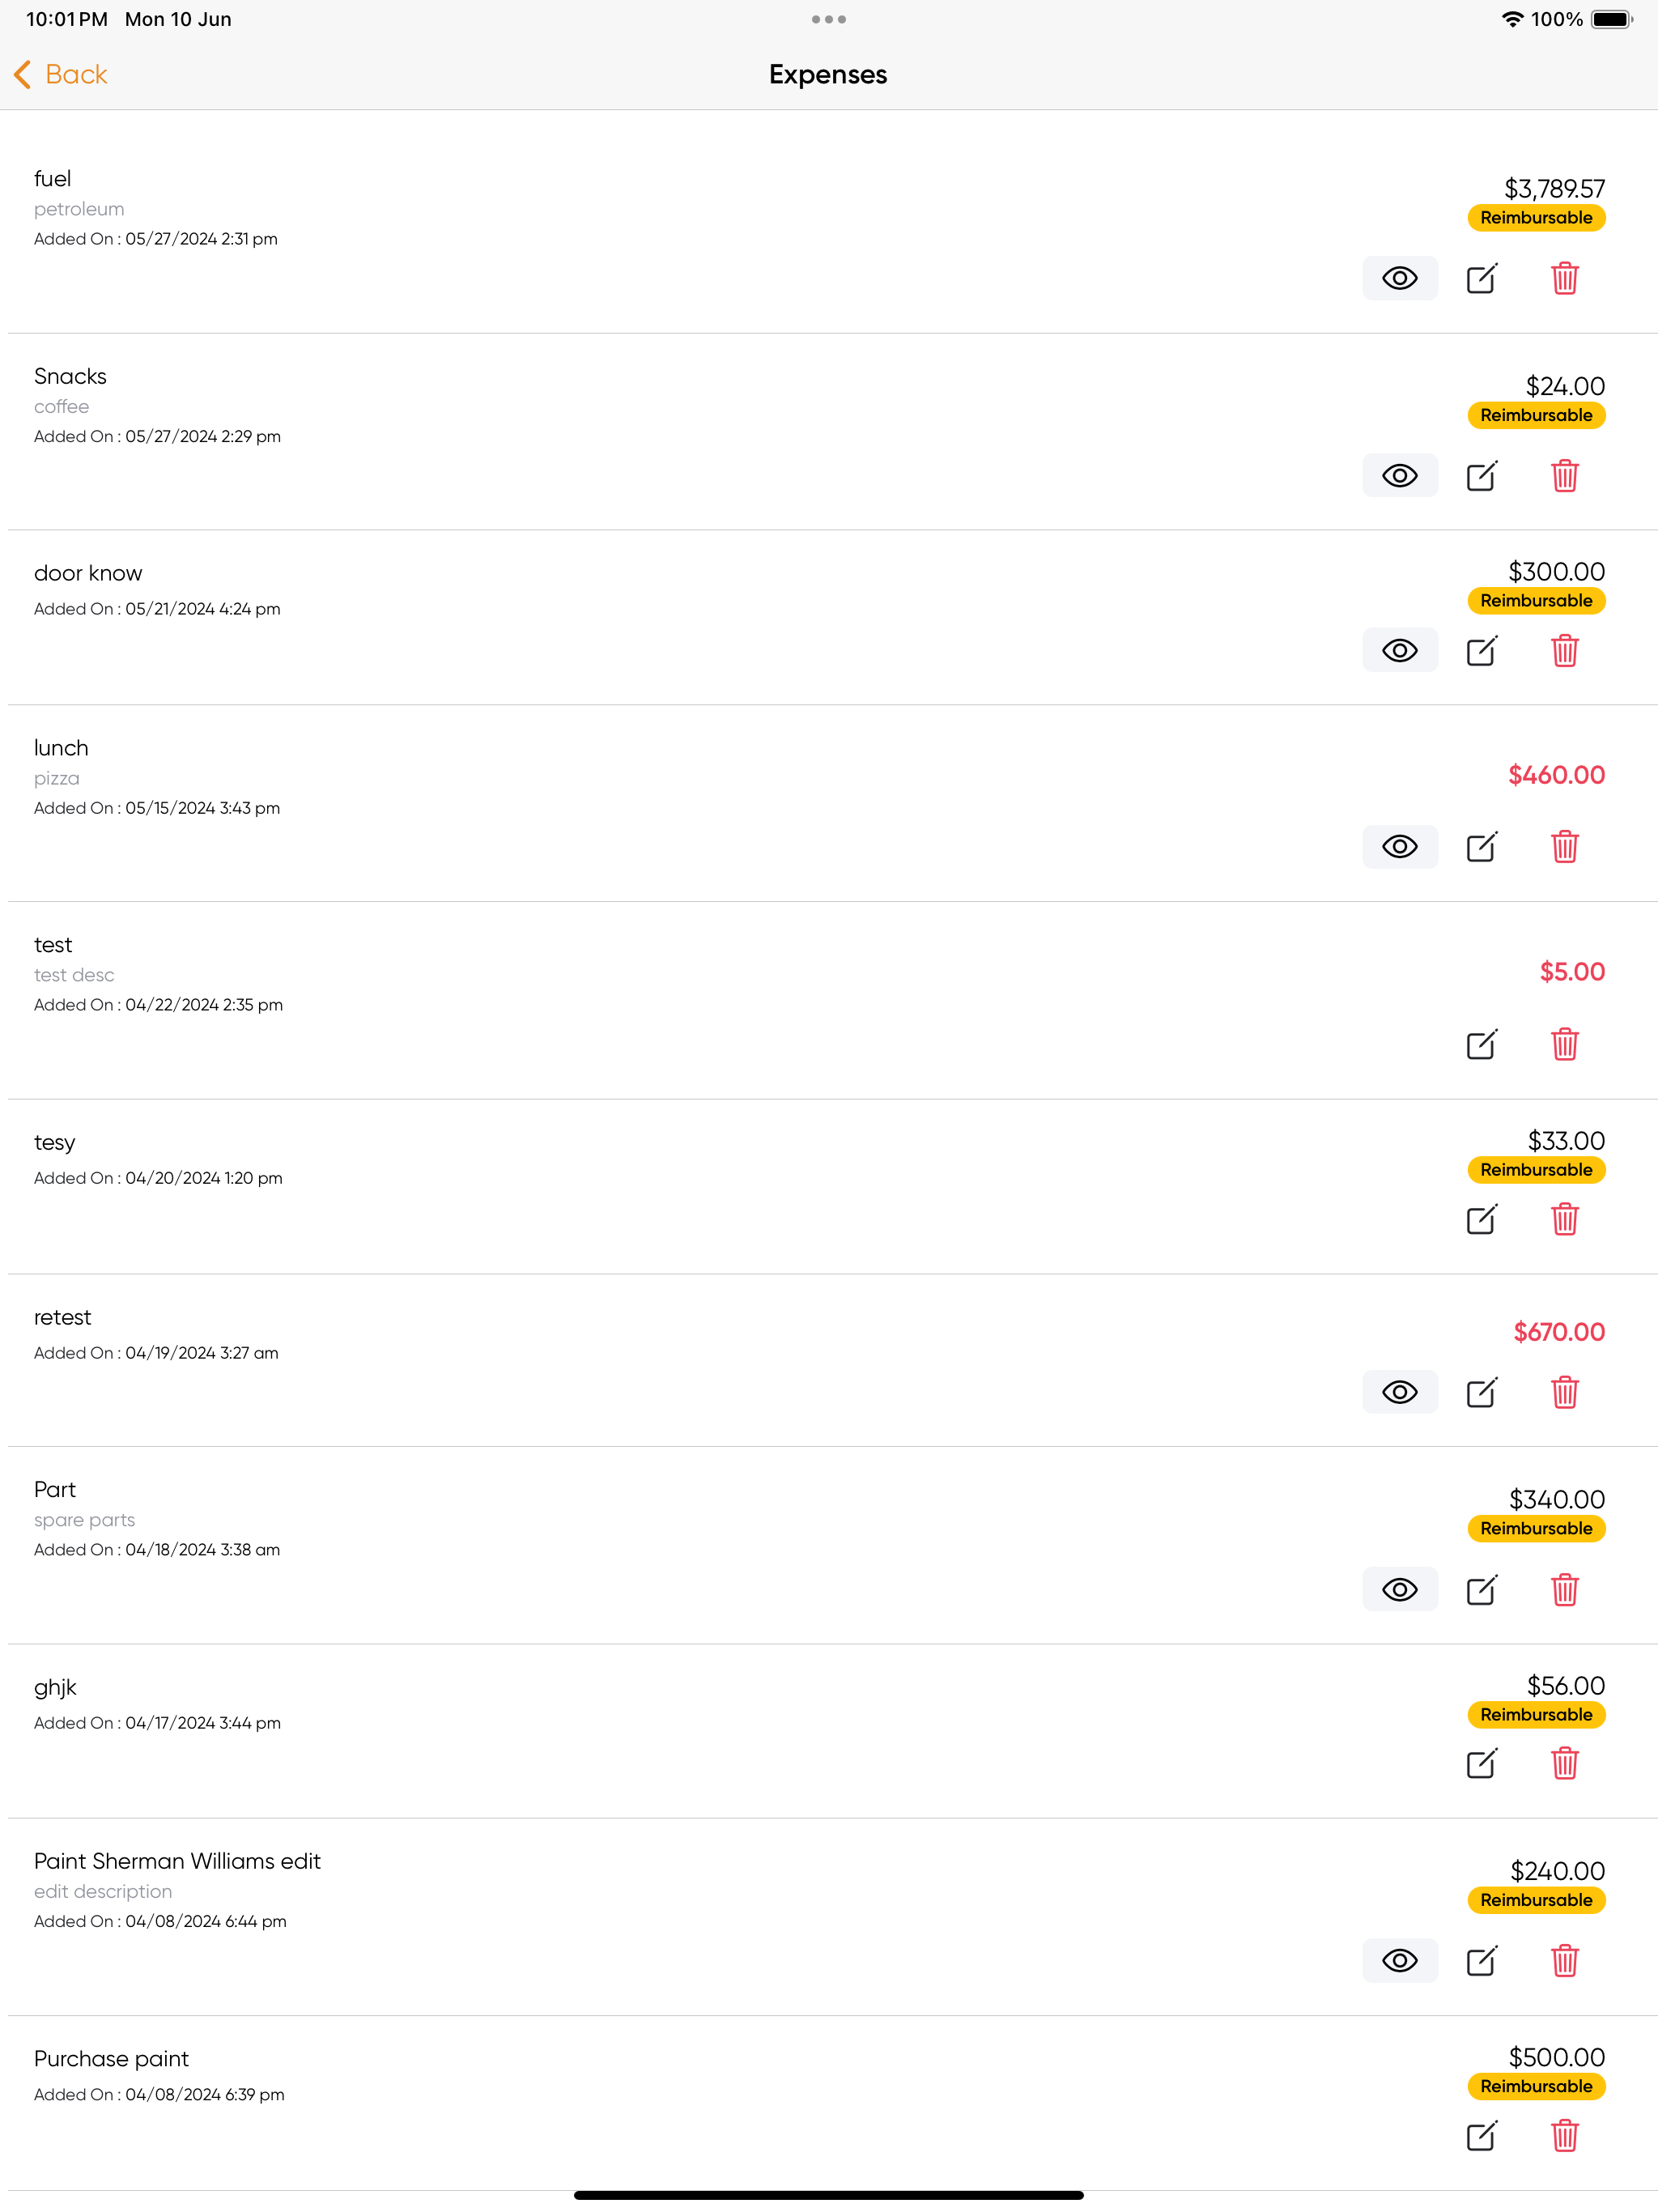Tap the $460.00 lunch amount
This screenshot has width=1658, height=2212.
tap(1555, 774)
